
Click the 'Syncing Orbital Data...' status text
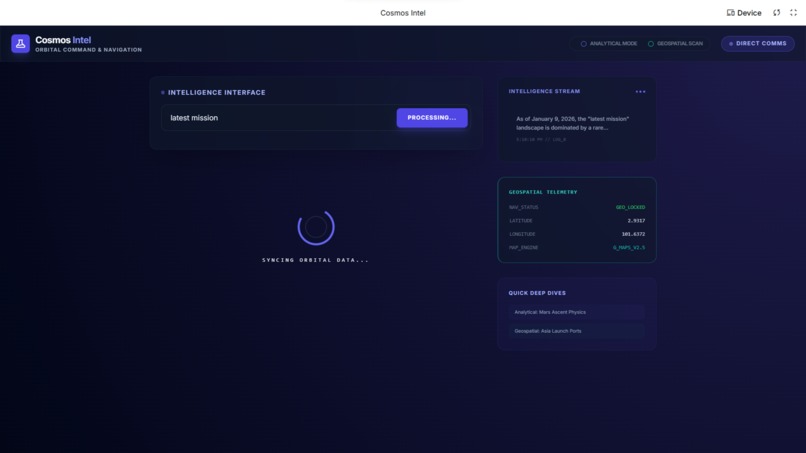tap(316, 260)
